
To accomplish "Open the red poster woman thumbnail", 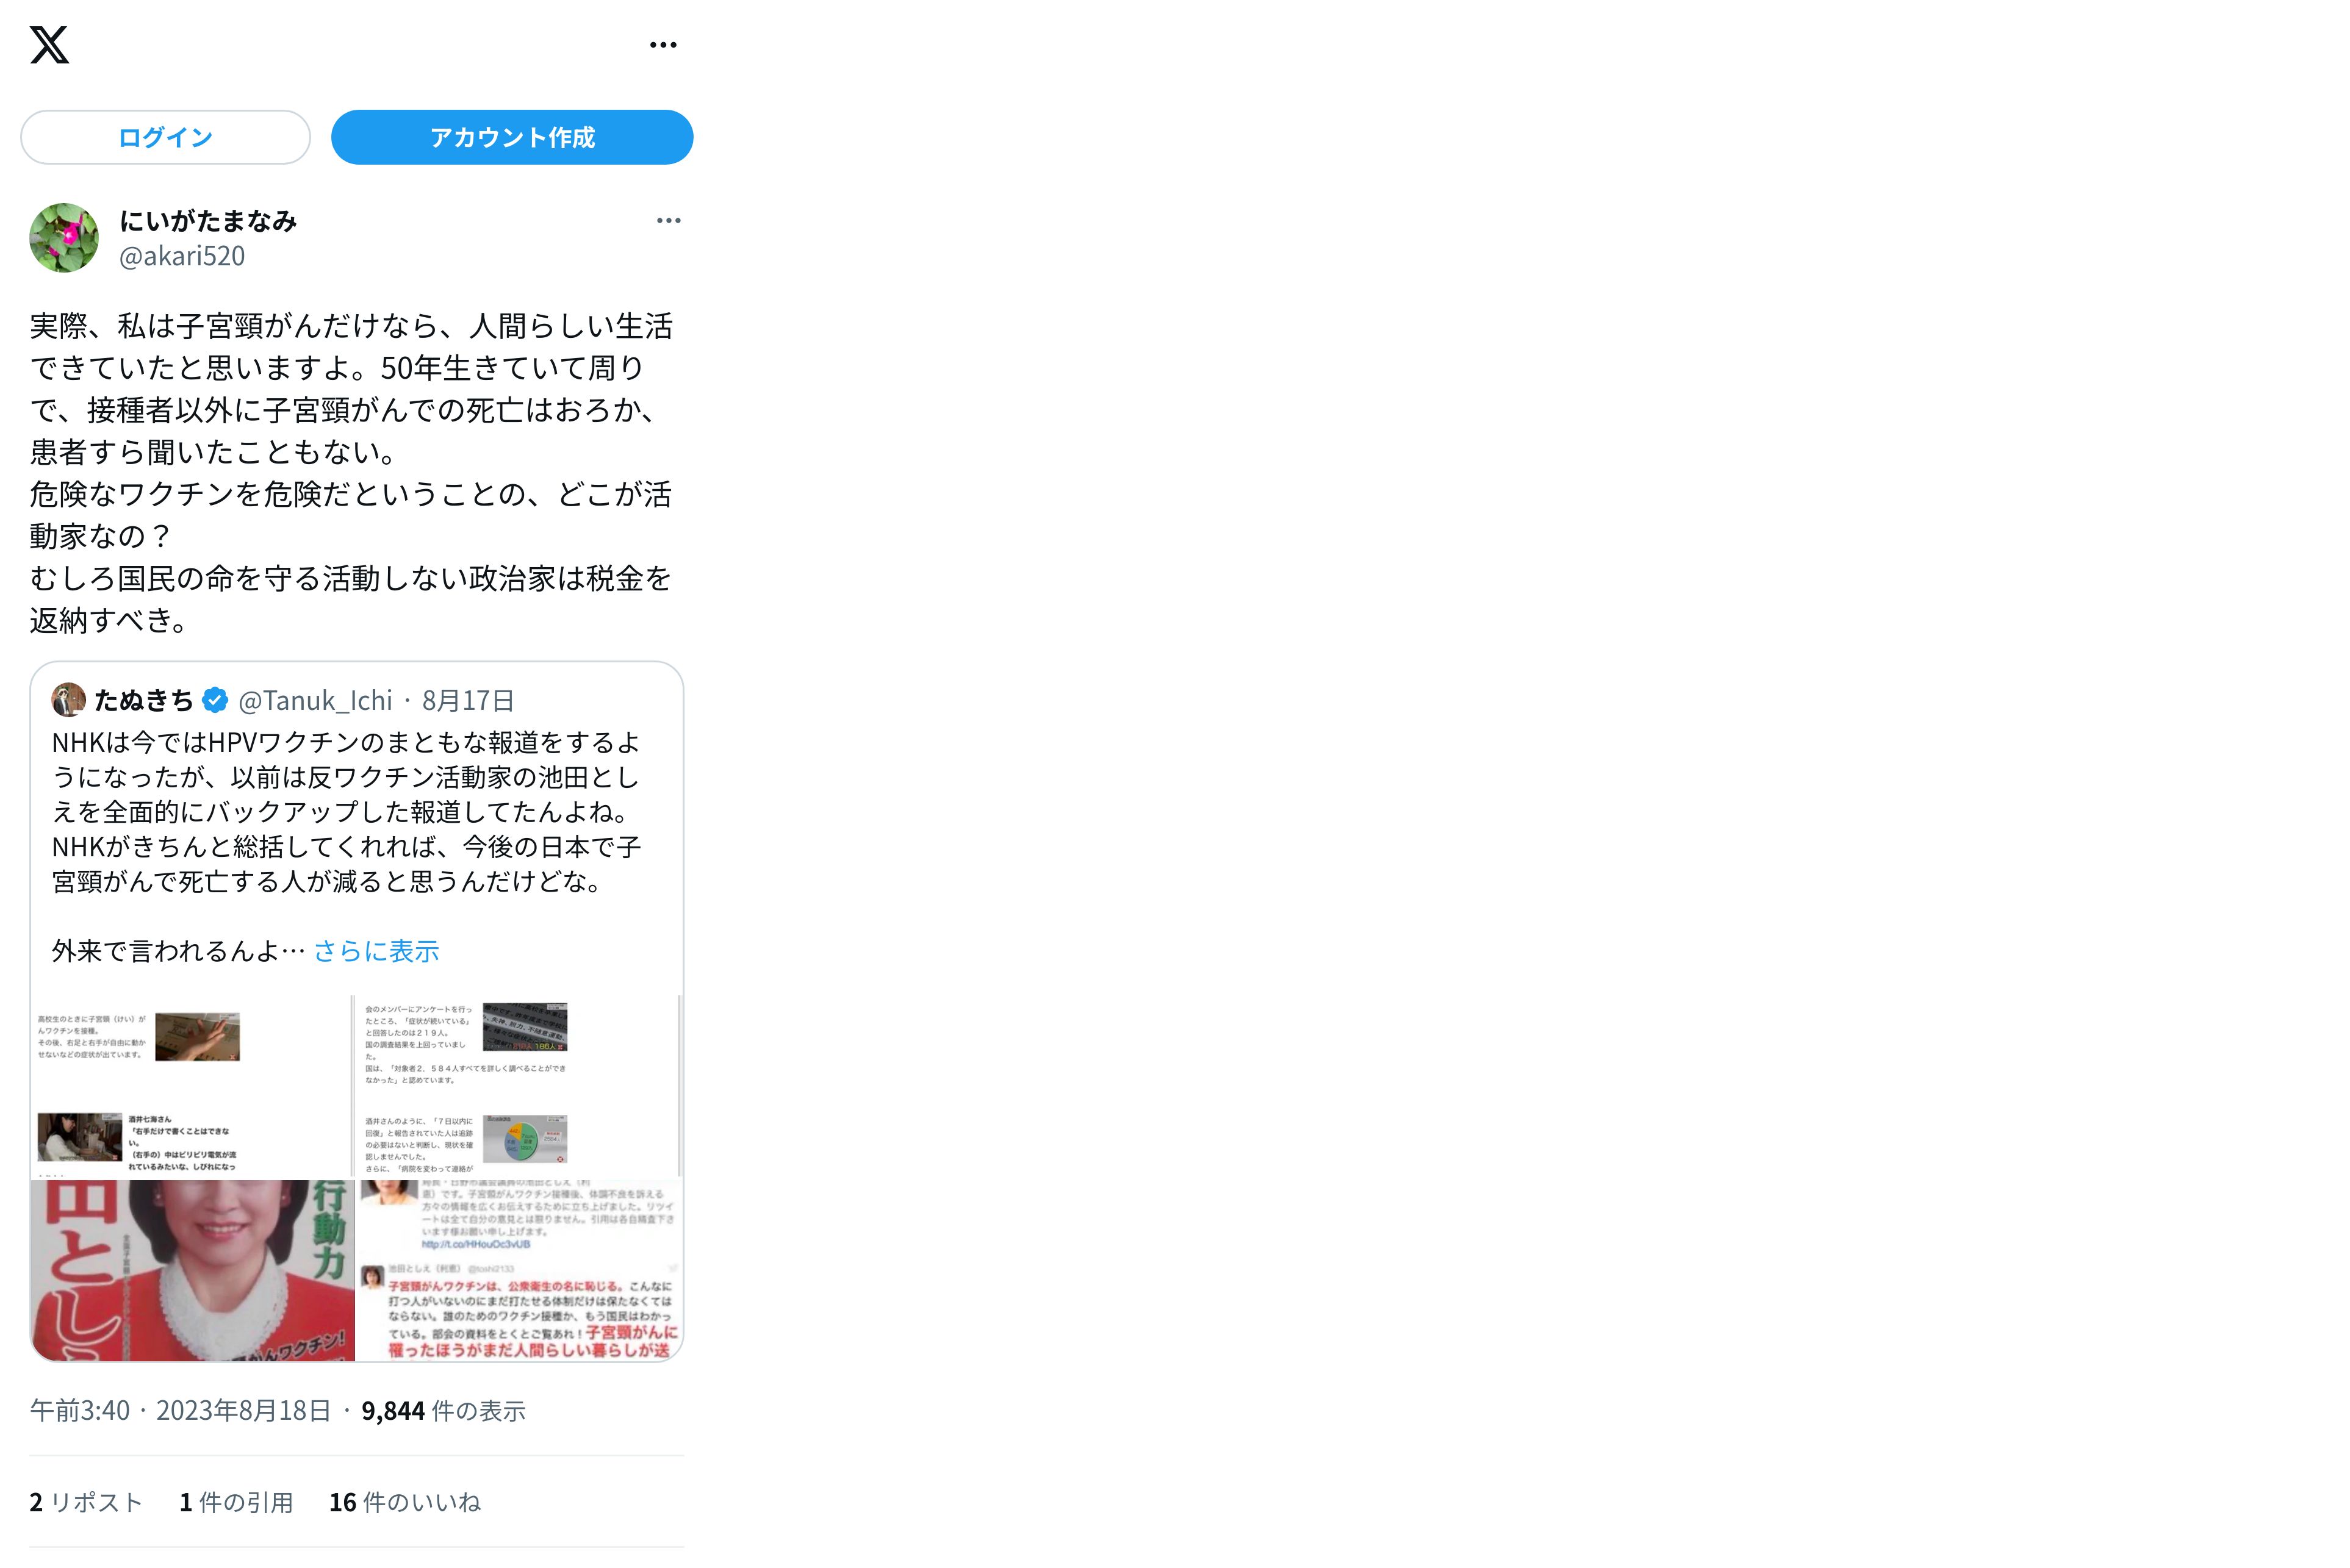I will (191, 1270).
